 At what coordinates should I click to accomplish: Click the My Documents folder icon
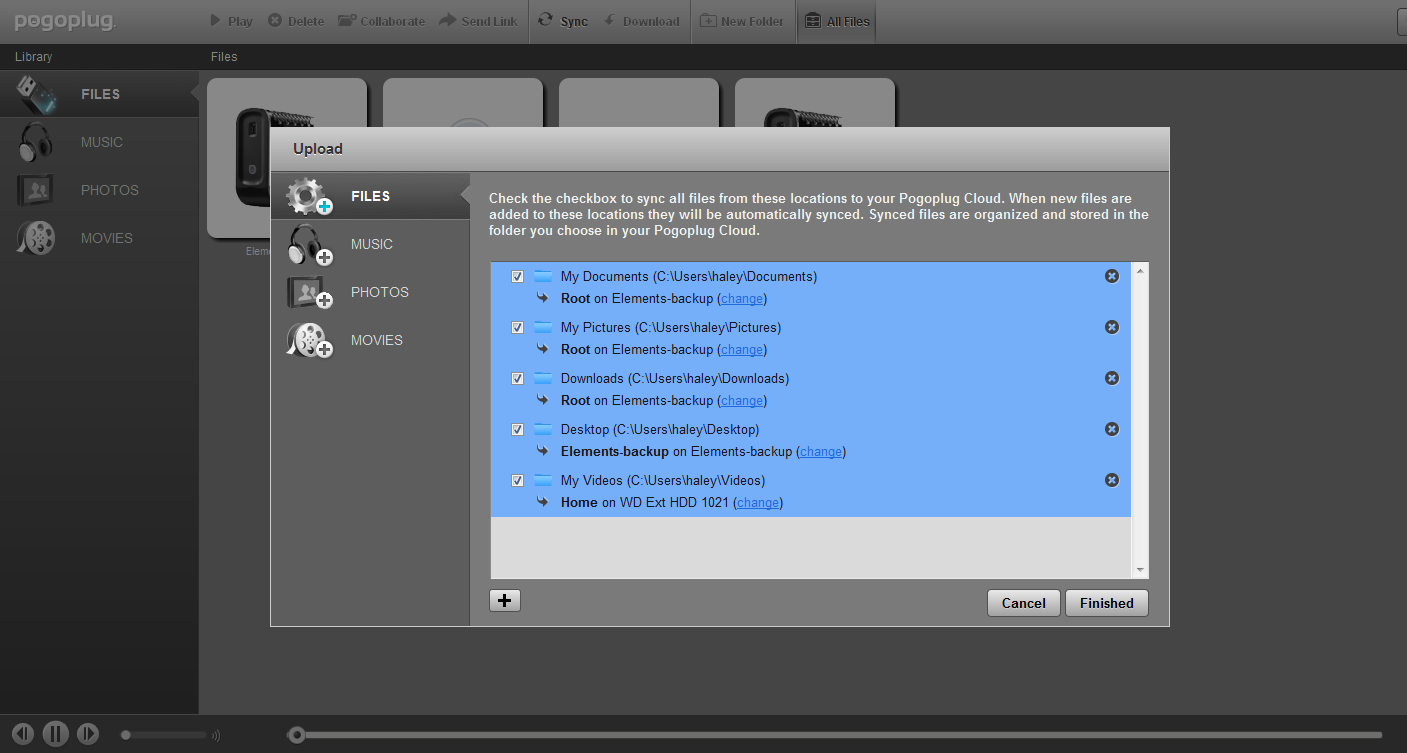pyautogui.click(x=543, y=276)
